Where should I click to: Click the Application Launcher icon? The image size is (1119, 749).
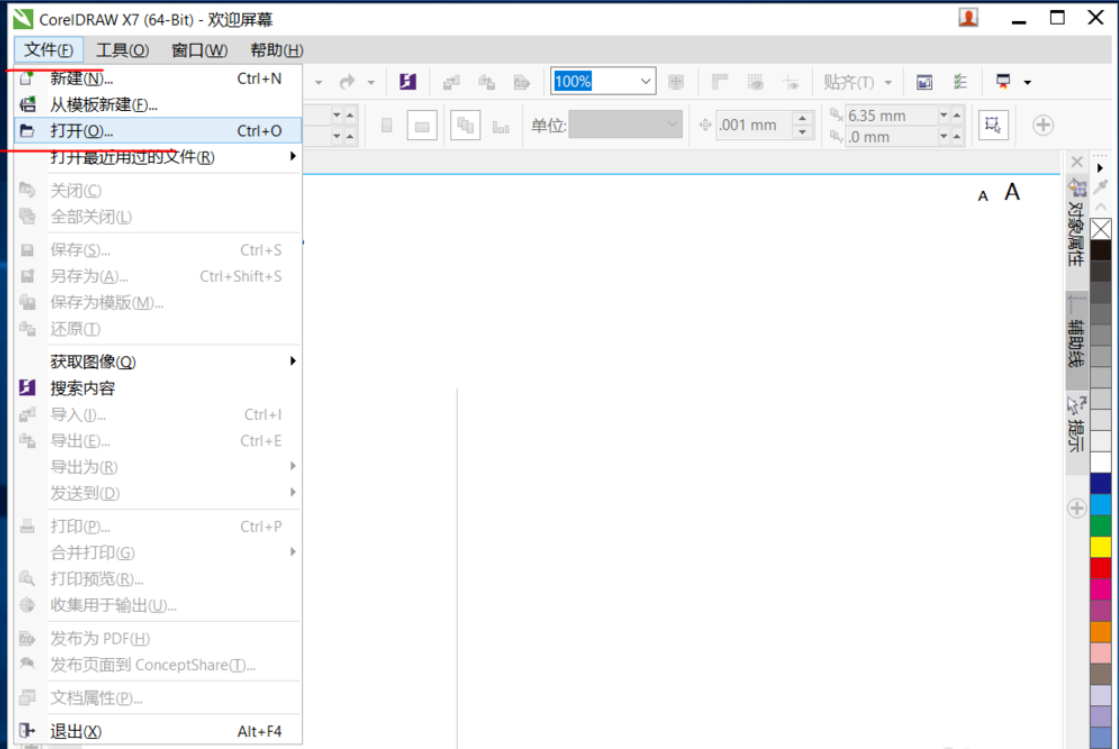pyautogui.click(x=1002, y=82)
